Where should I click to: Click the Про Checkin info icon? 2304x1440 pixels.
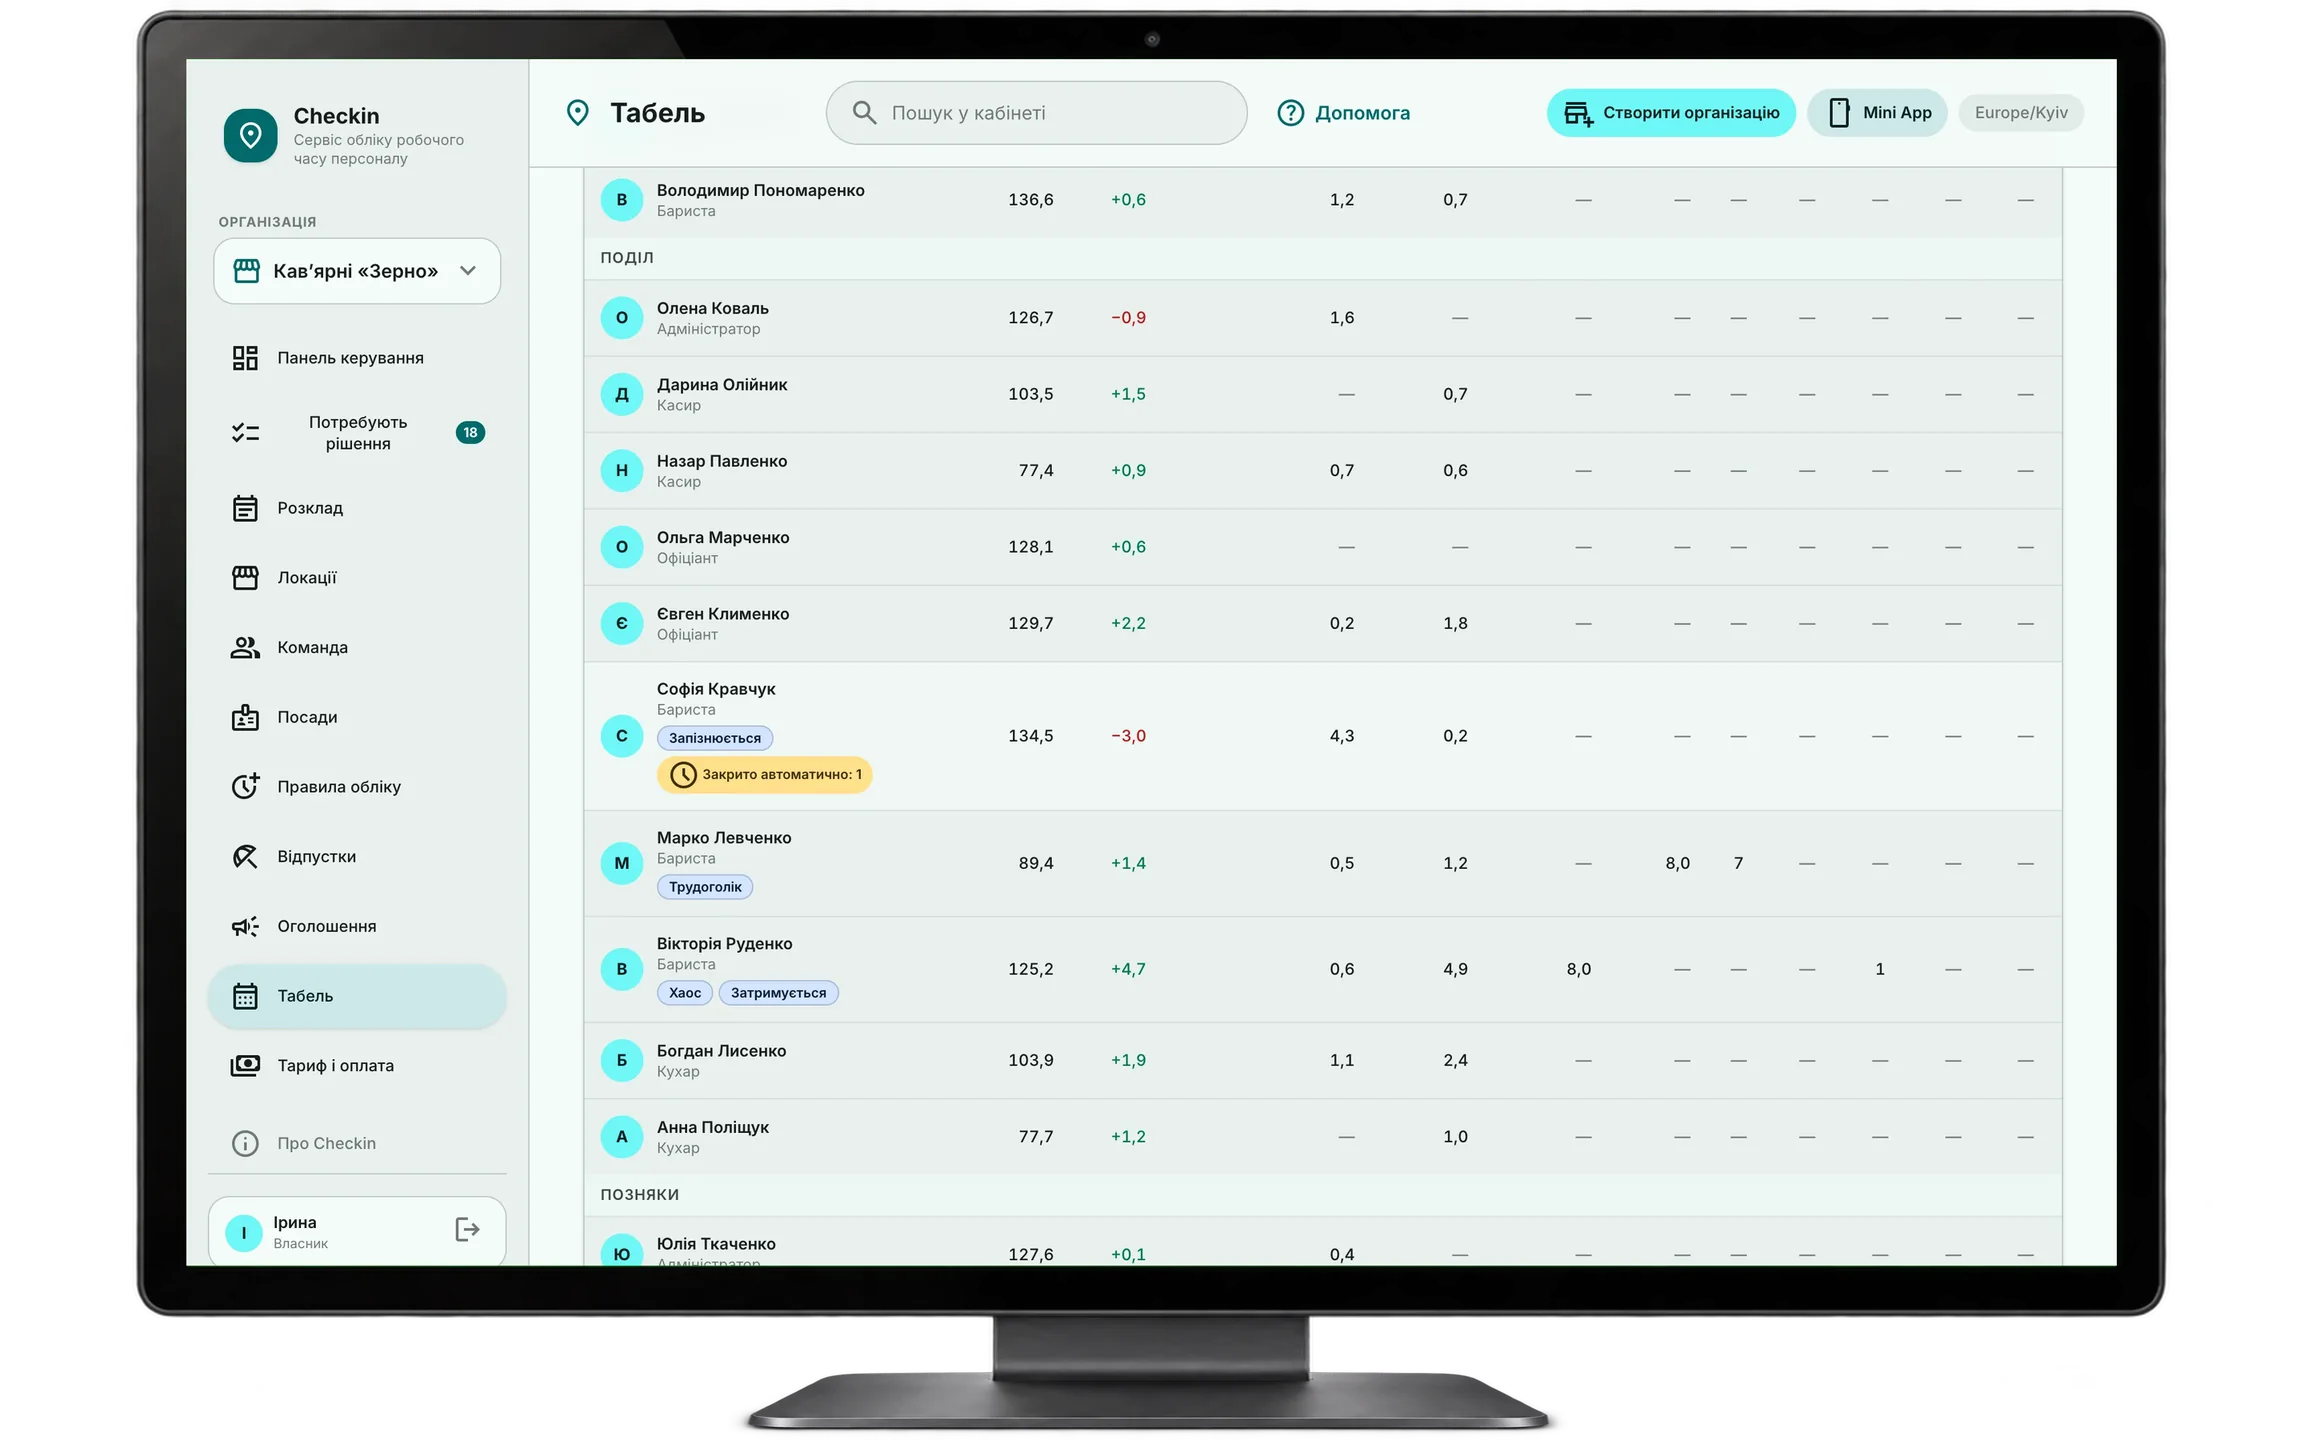(245, 1143)
